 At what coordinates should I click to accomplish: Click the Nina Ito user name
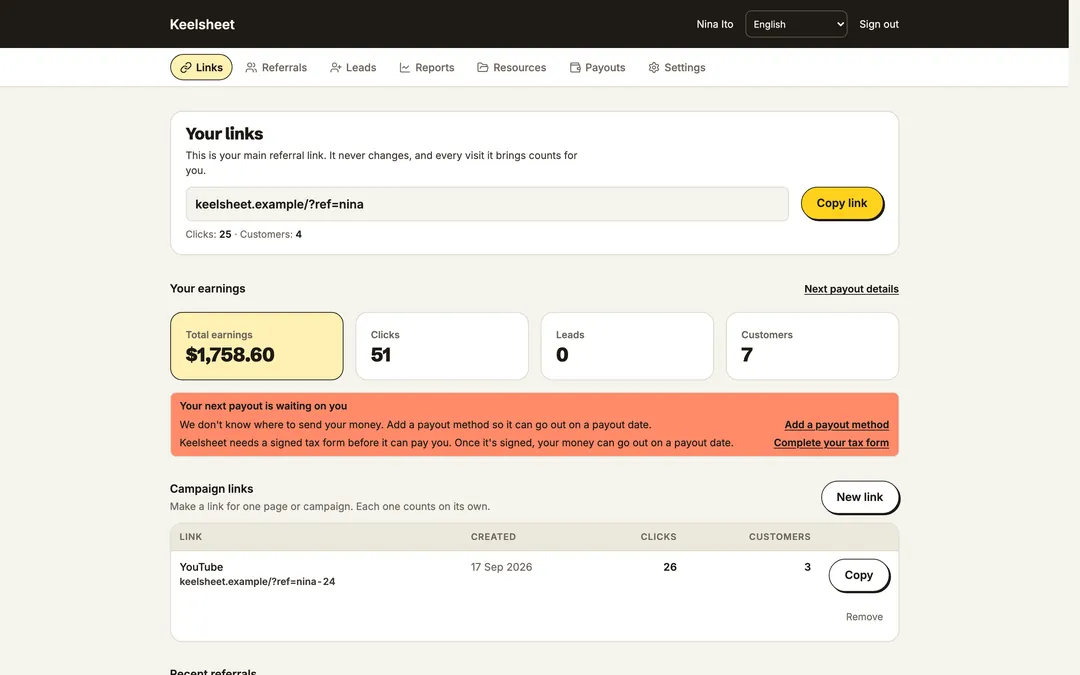715,24
